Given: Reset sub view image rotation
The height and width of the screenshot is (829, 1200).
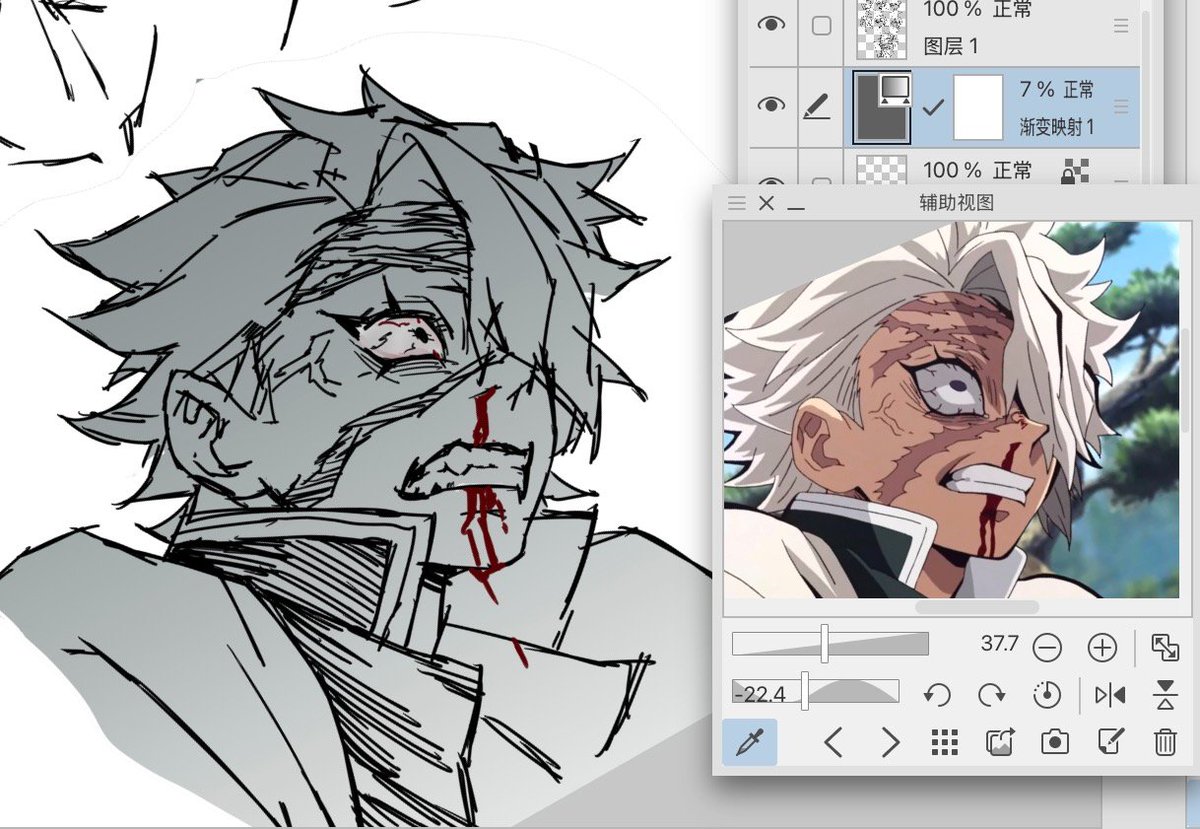Looking at the screenshot, I should click(1046, 694).
